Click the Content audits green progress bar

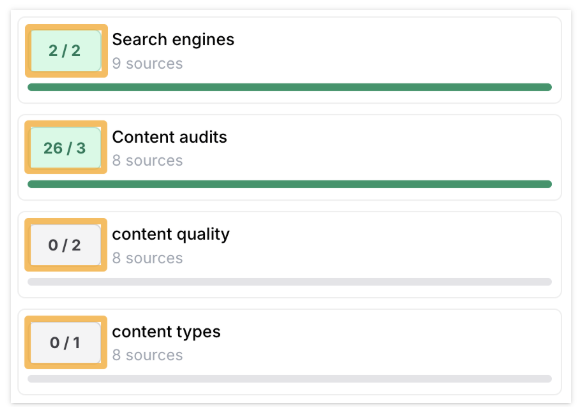pyautogui.click(x=290, y=184)
